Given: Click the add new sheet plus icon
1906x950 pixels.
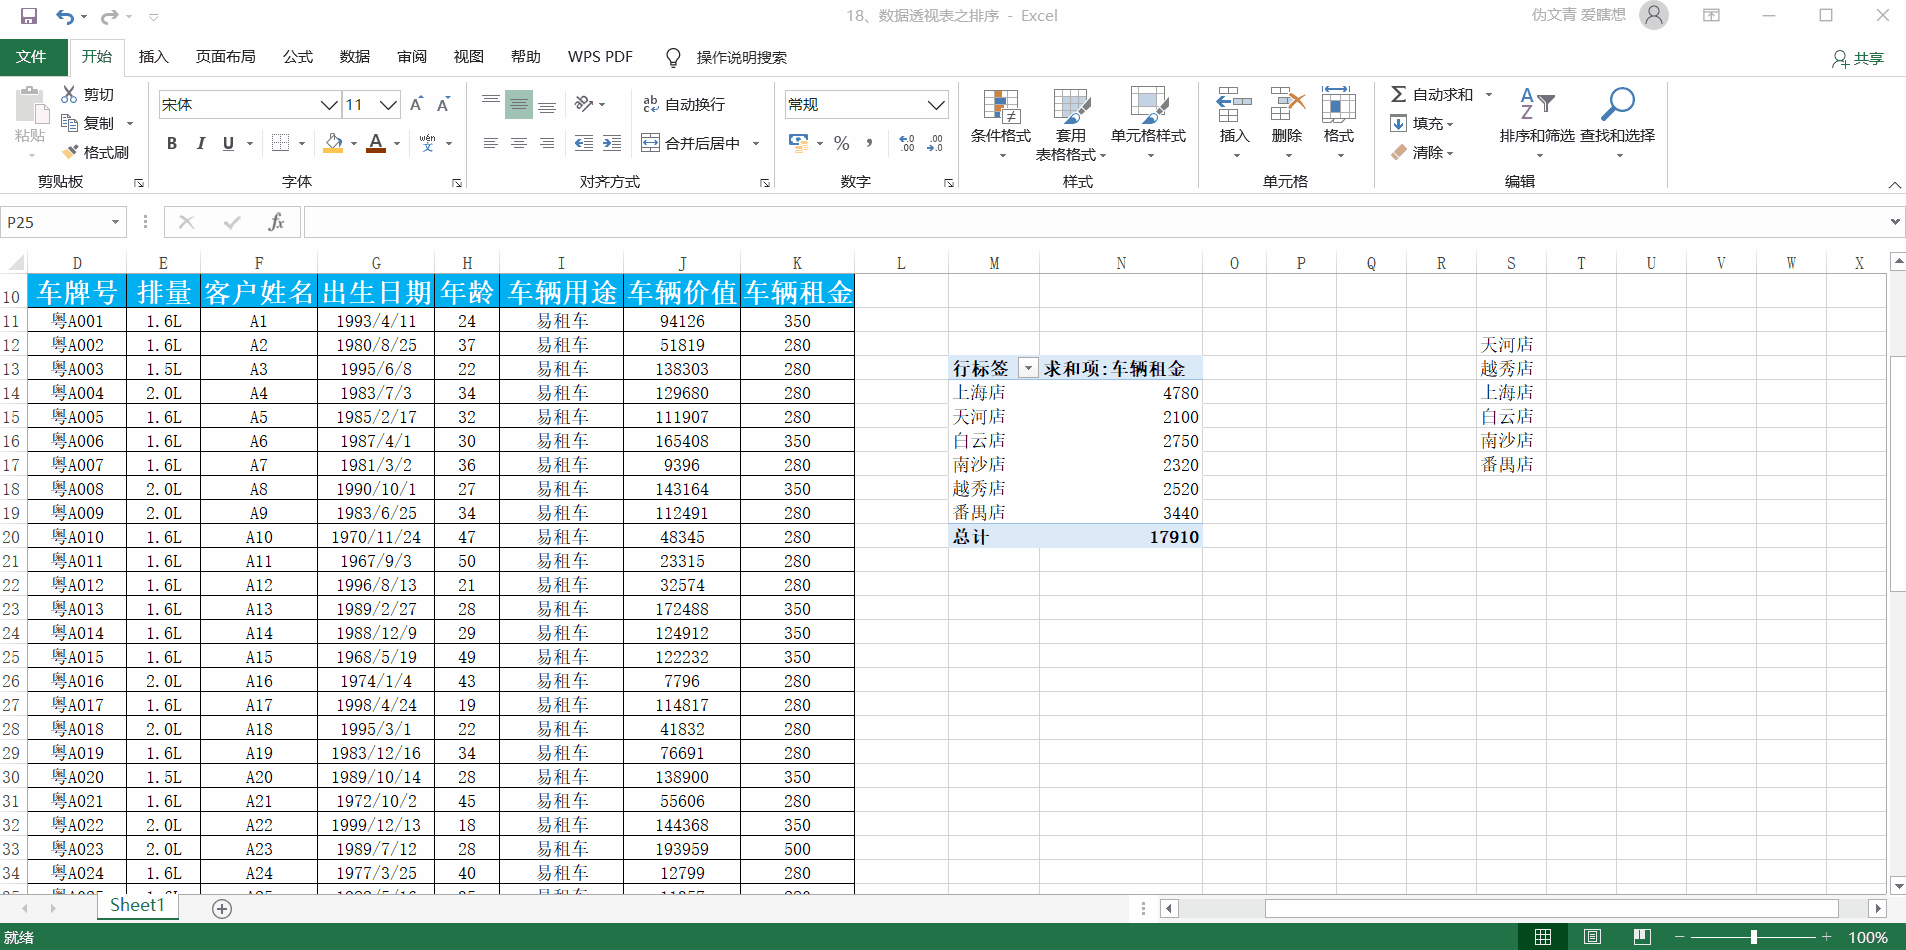Looking at the screenshot, I should click(x=222, y=908).
